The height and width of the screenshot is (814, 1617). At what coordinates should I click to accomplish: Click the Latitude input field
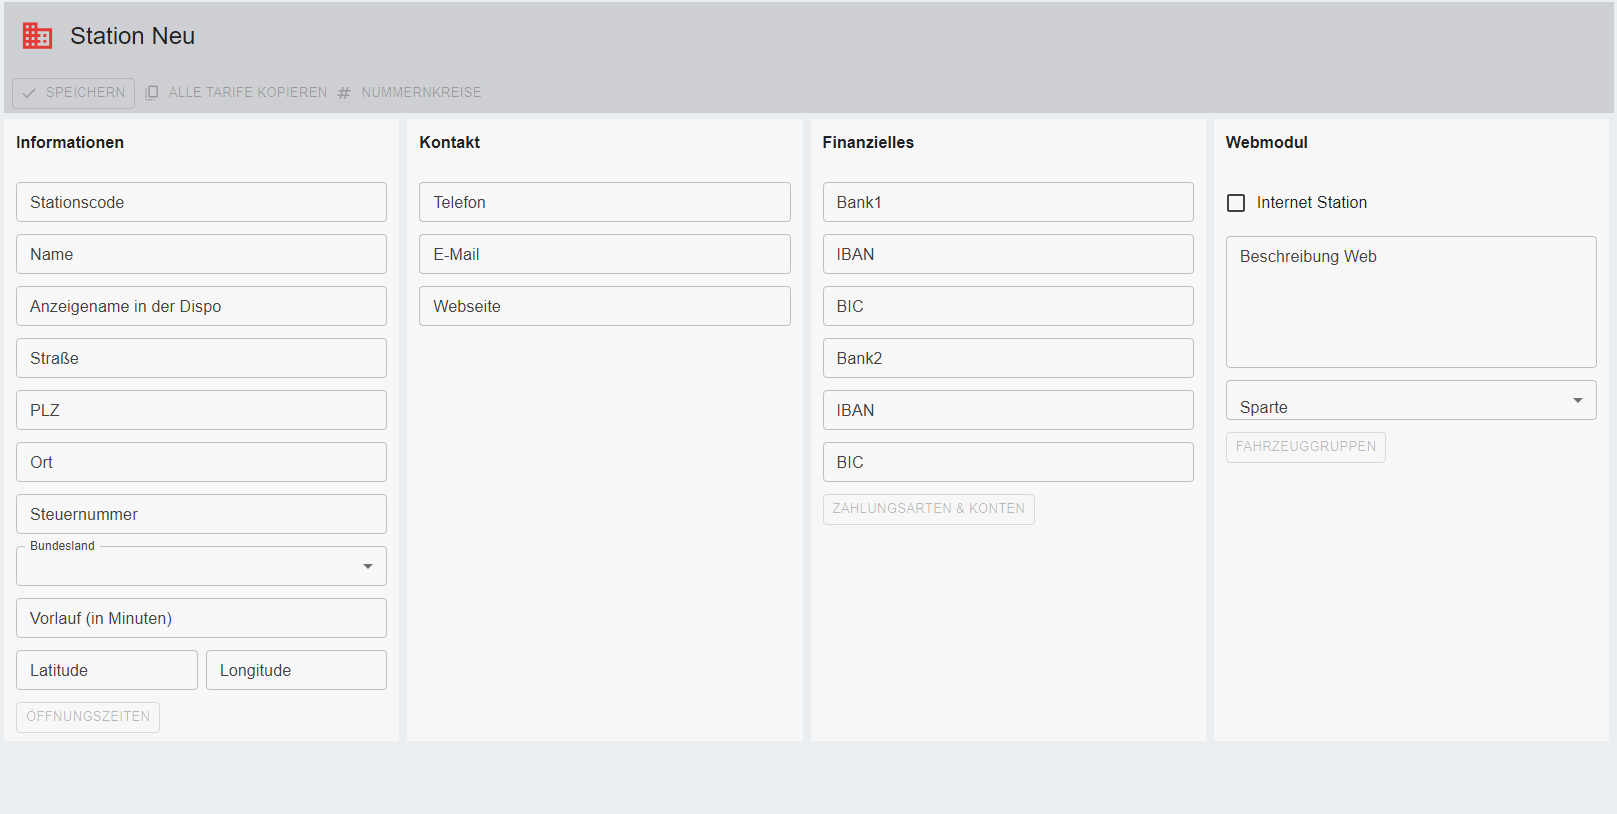click(106, 670)
